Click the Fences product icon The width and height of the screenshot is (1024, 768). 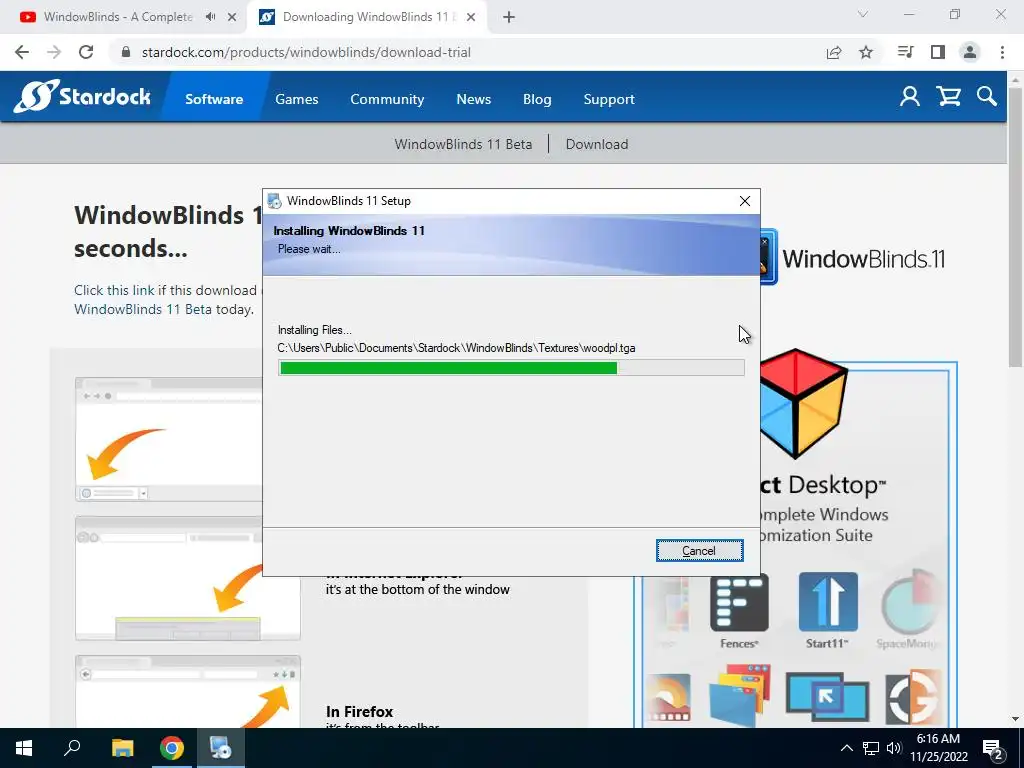pos(739,603)
